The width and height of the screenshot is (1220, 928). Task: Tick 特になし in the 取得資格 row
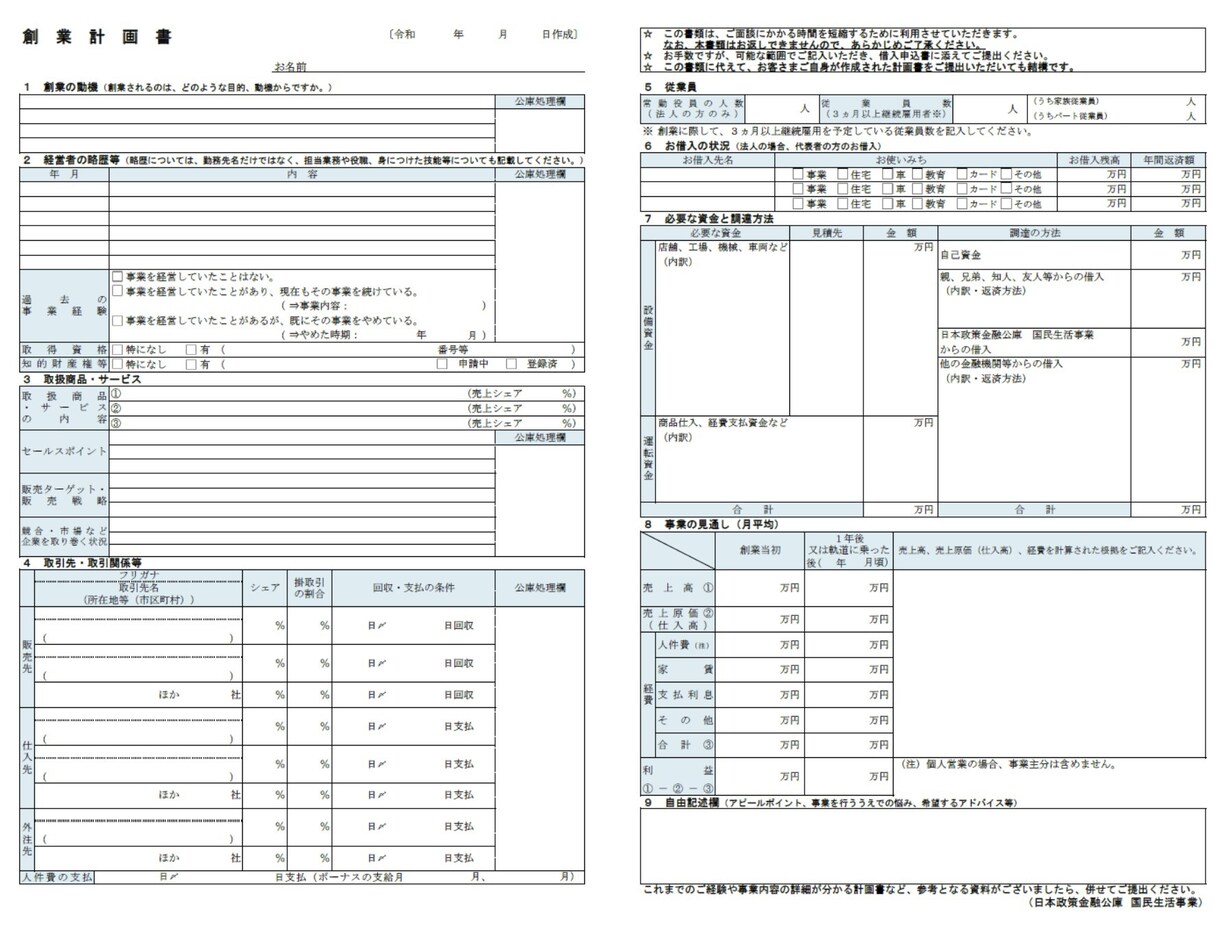coord(117,350)
